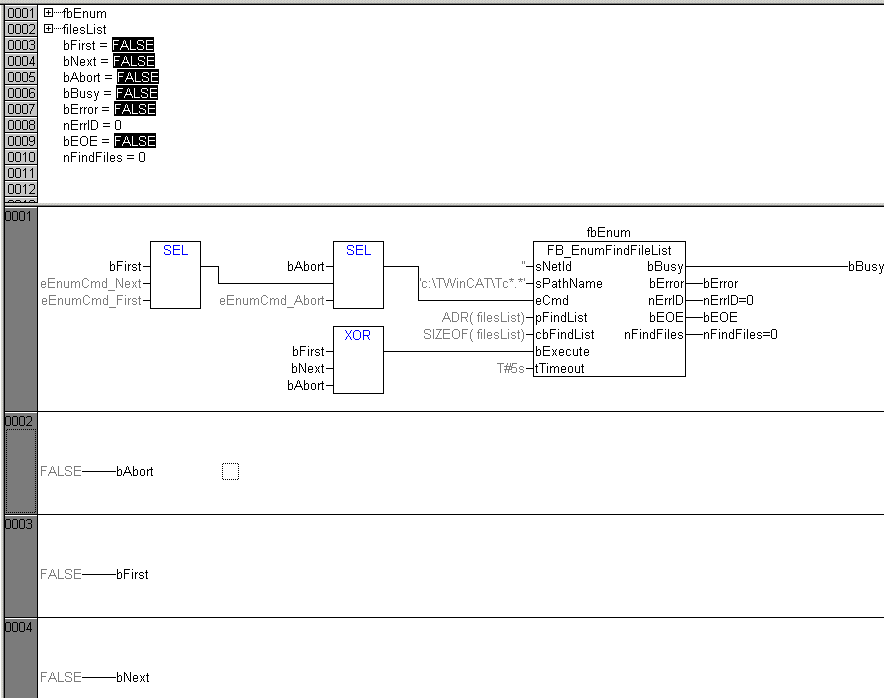
Task: Click bFirst input of first SEL
Action: [125, 266]
